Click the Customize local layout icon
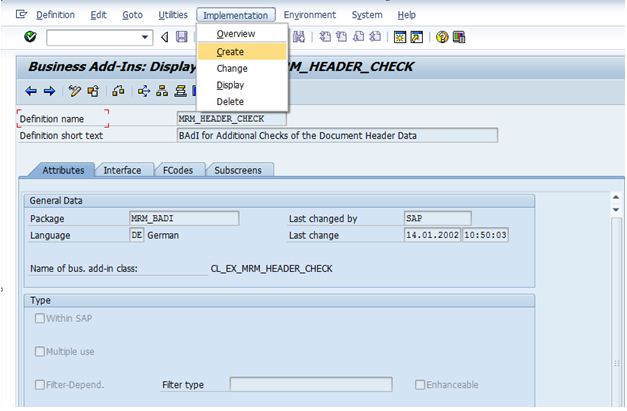 pos(459,37)
